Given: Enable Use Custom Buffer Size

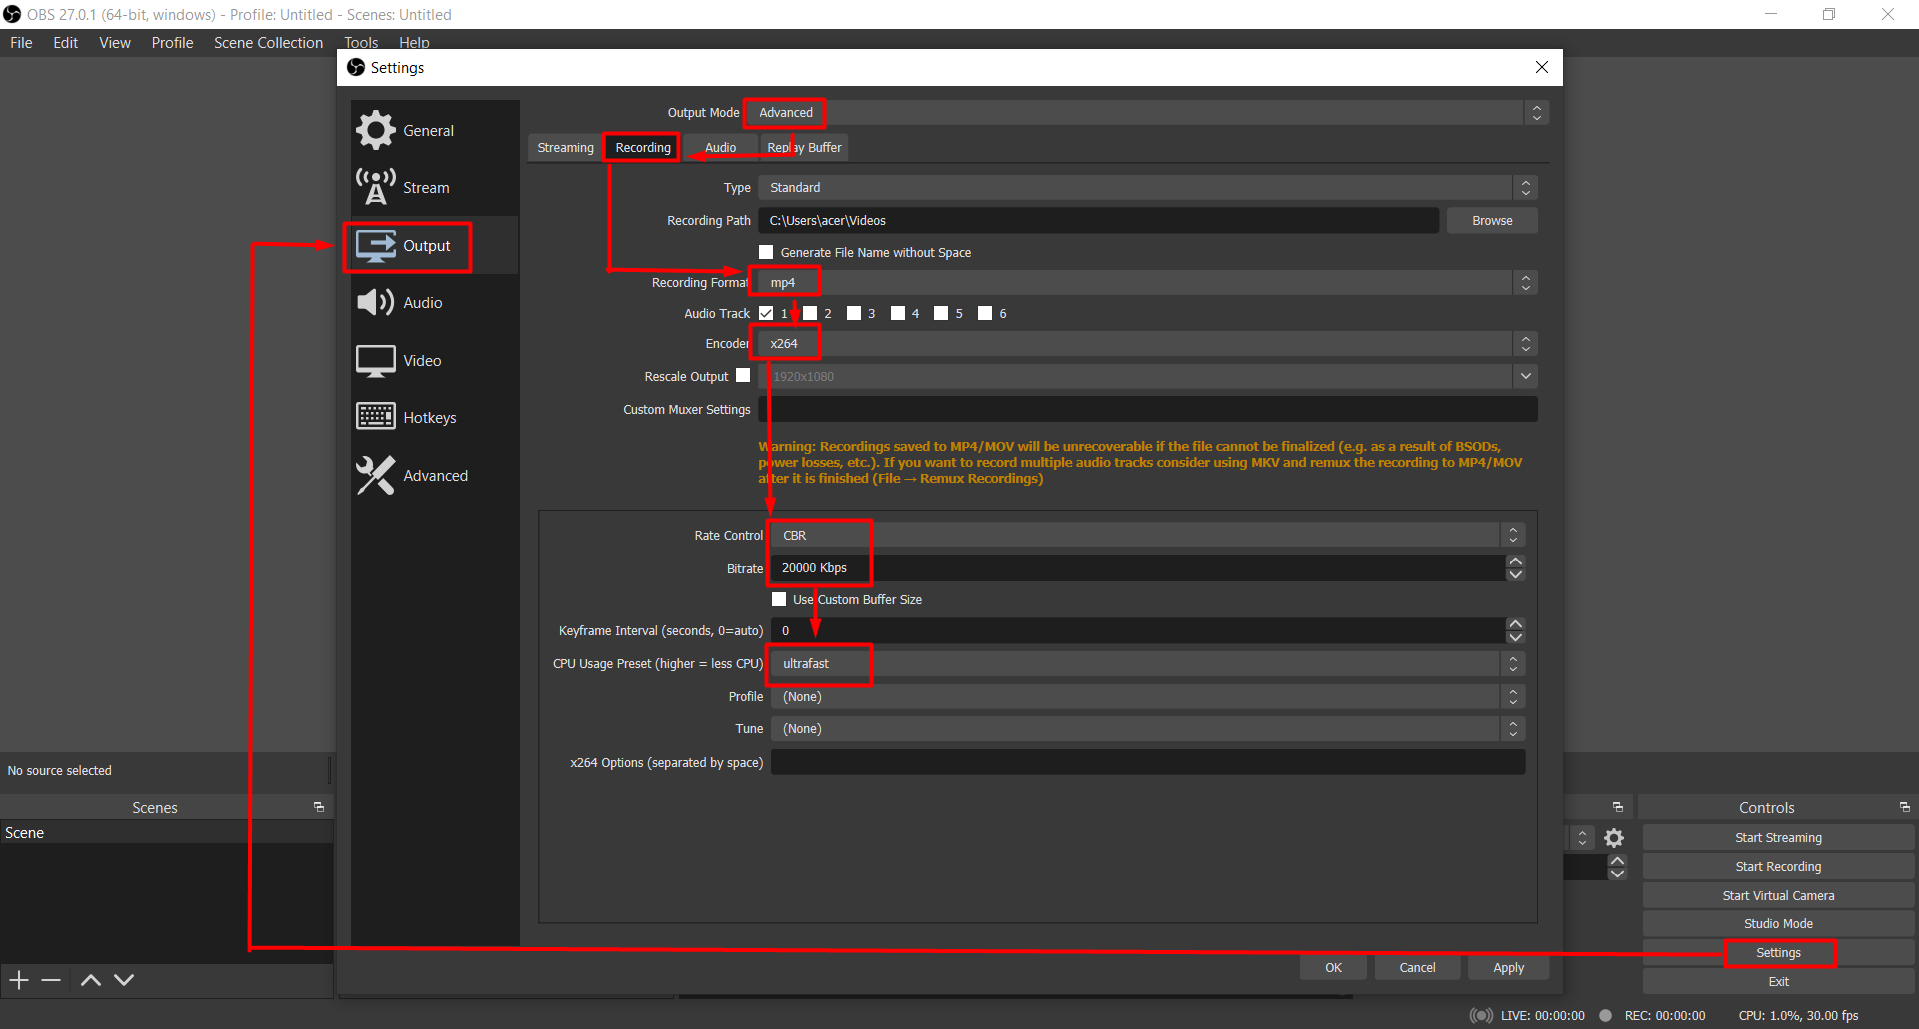Looking at the screenshot, I should 779,599.
